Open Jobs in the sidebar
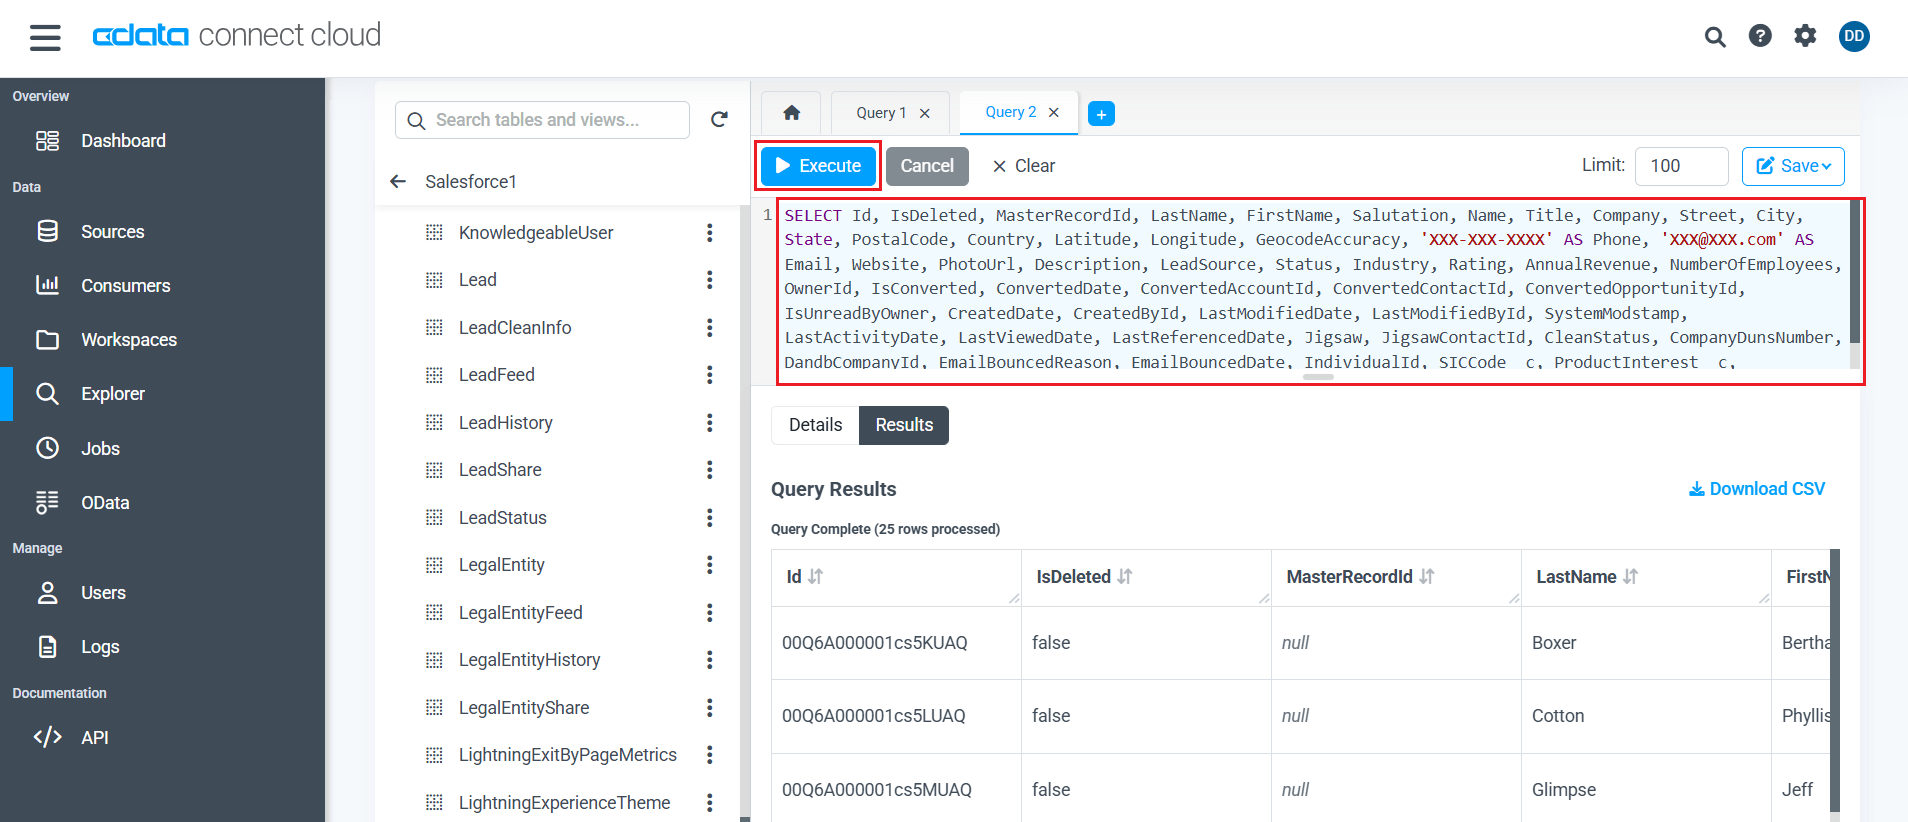Image resolution: width=1908 pixels, height=822 pixels. pyautogui.click(x=100, y=449)
